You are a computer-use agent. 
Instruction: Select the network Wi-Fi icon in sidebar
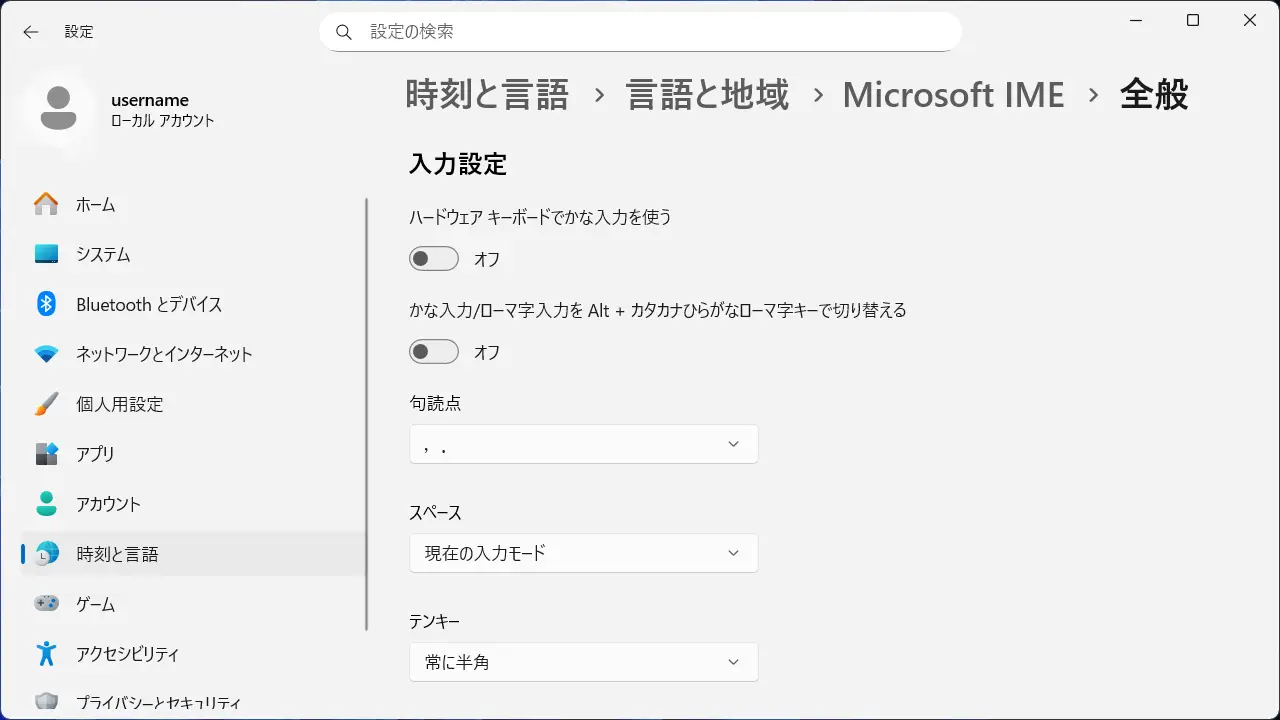coord(46,354)
